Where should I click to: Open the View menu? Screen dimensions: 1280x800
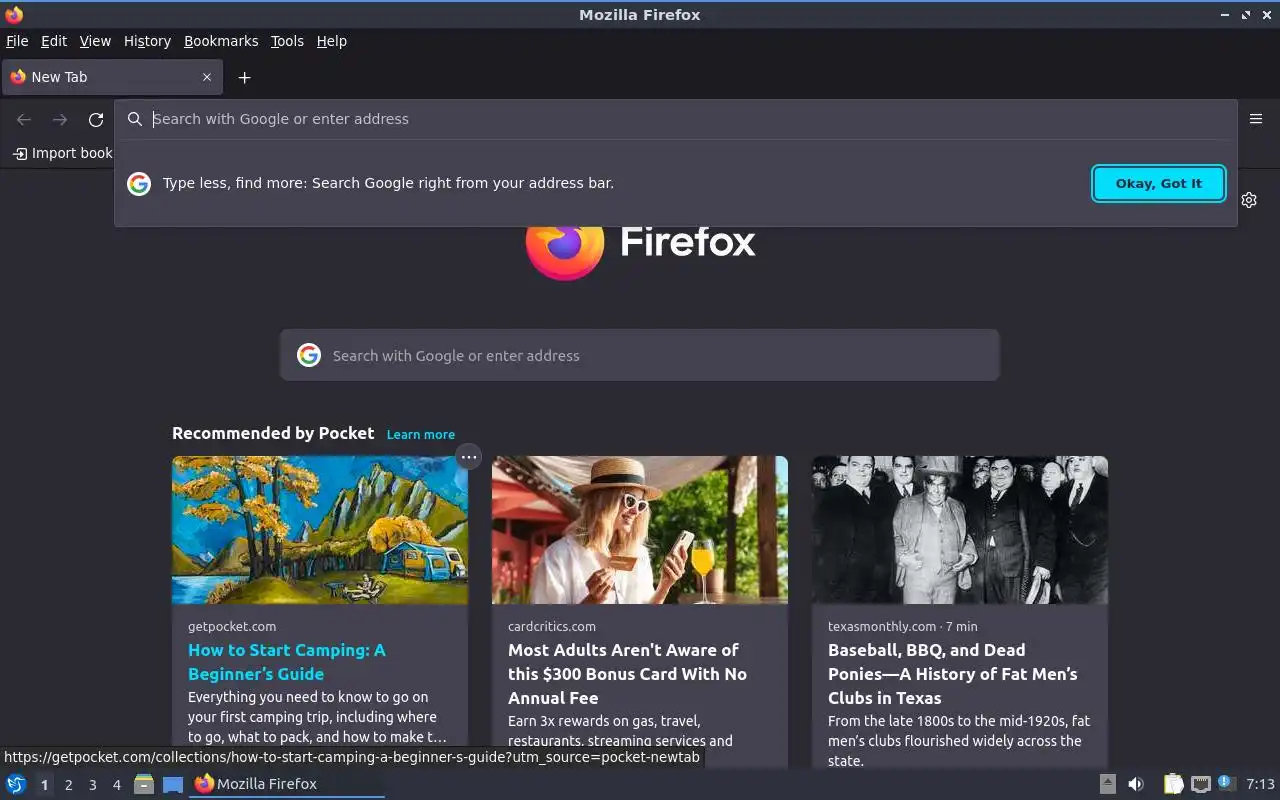click(95, 41)
